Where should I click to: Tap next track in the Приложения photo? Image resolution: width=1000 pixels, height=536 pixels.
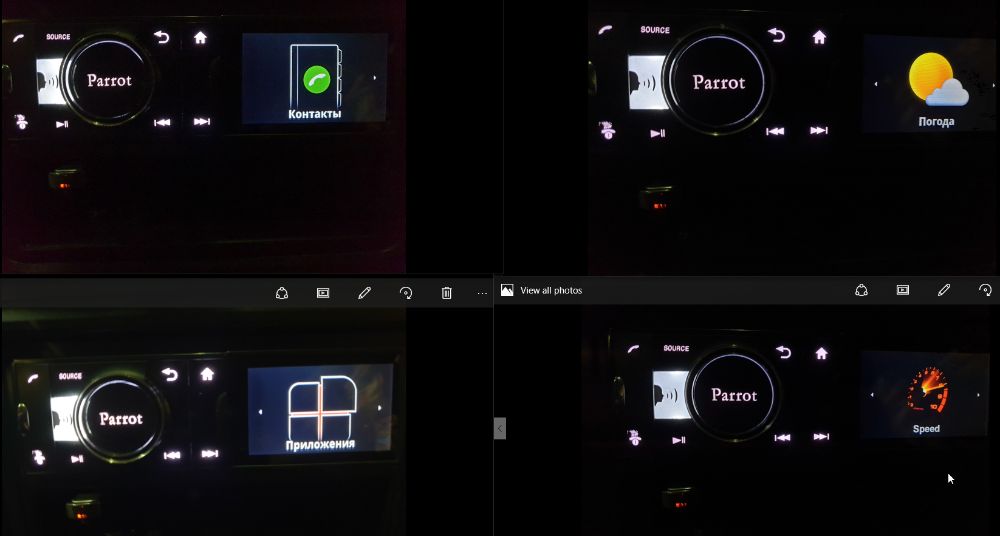(210, 454)
